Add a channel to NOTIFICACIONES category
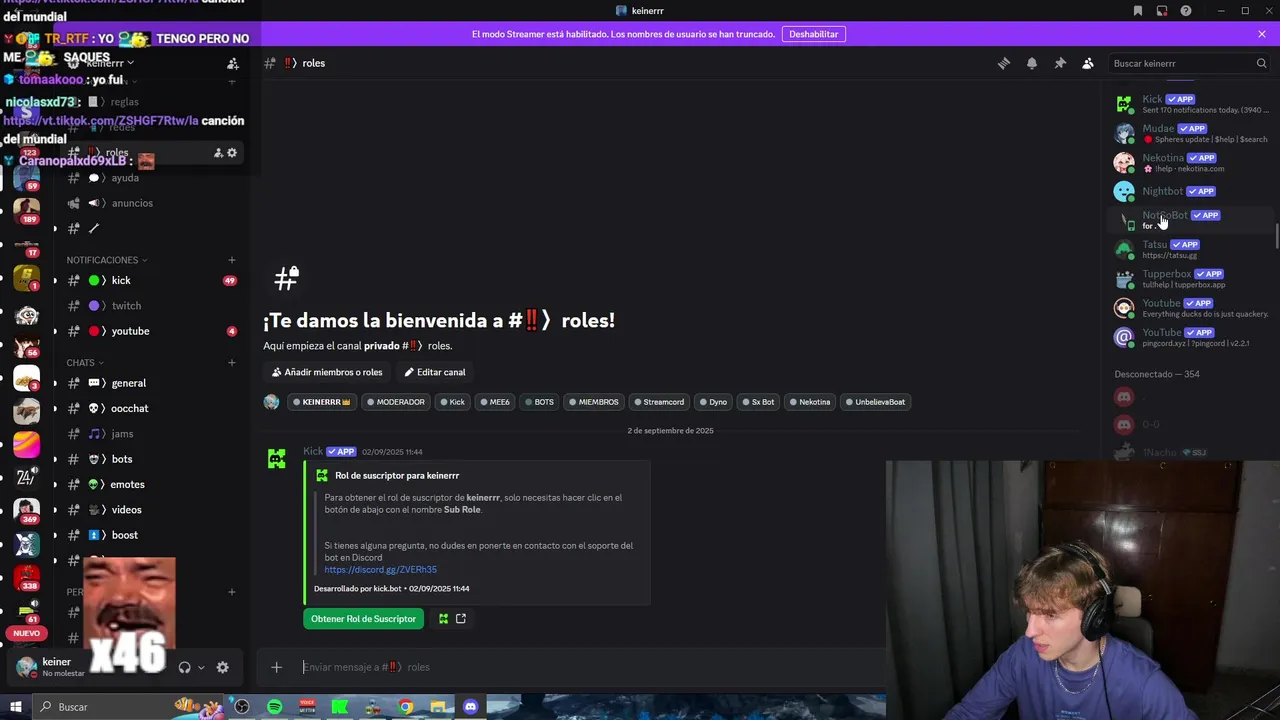 pyautogui.click(x=232, y=260)
